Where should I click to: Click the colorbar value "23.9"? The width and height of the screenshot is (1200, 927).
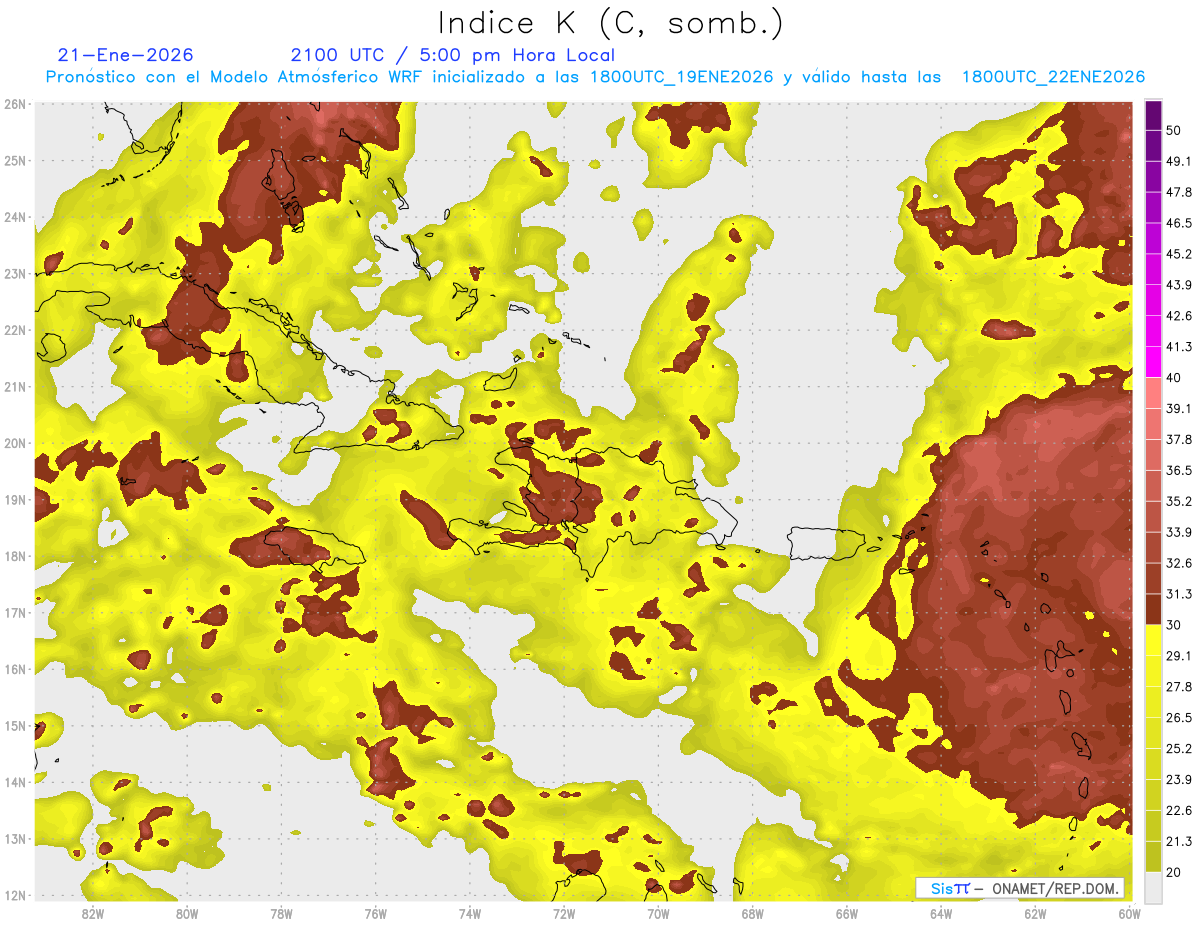click(1179, 780)
